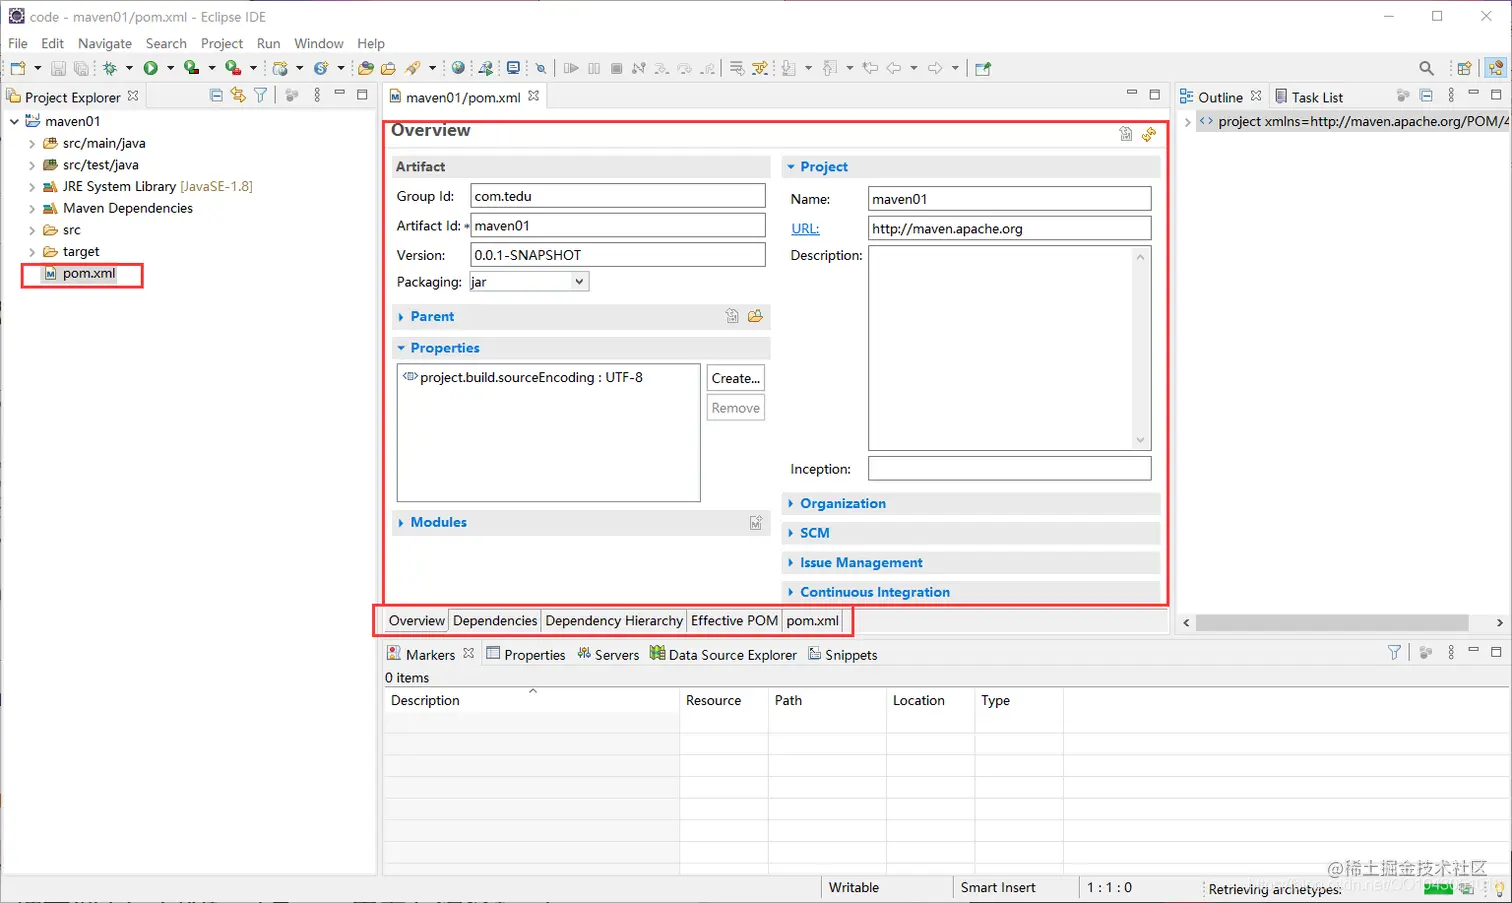Switch to the Effective POM tab
Screen dimensions: 1512x903
coord(734,620)
